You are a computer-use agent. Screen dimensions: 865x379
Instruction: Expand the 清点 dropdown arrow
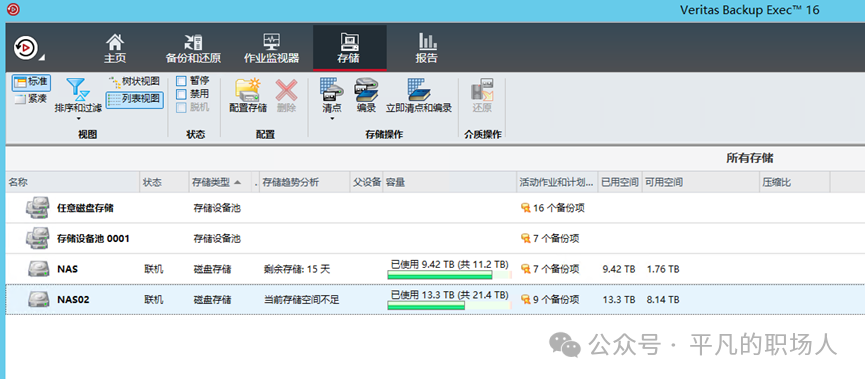[332, 118]
